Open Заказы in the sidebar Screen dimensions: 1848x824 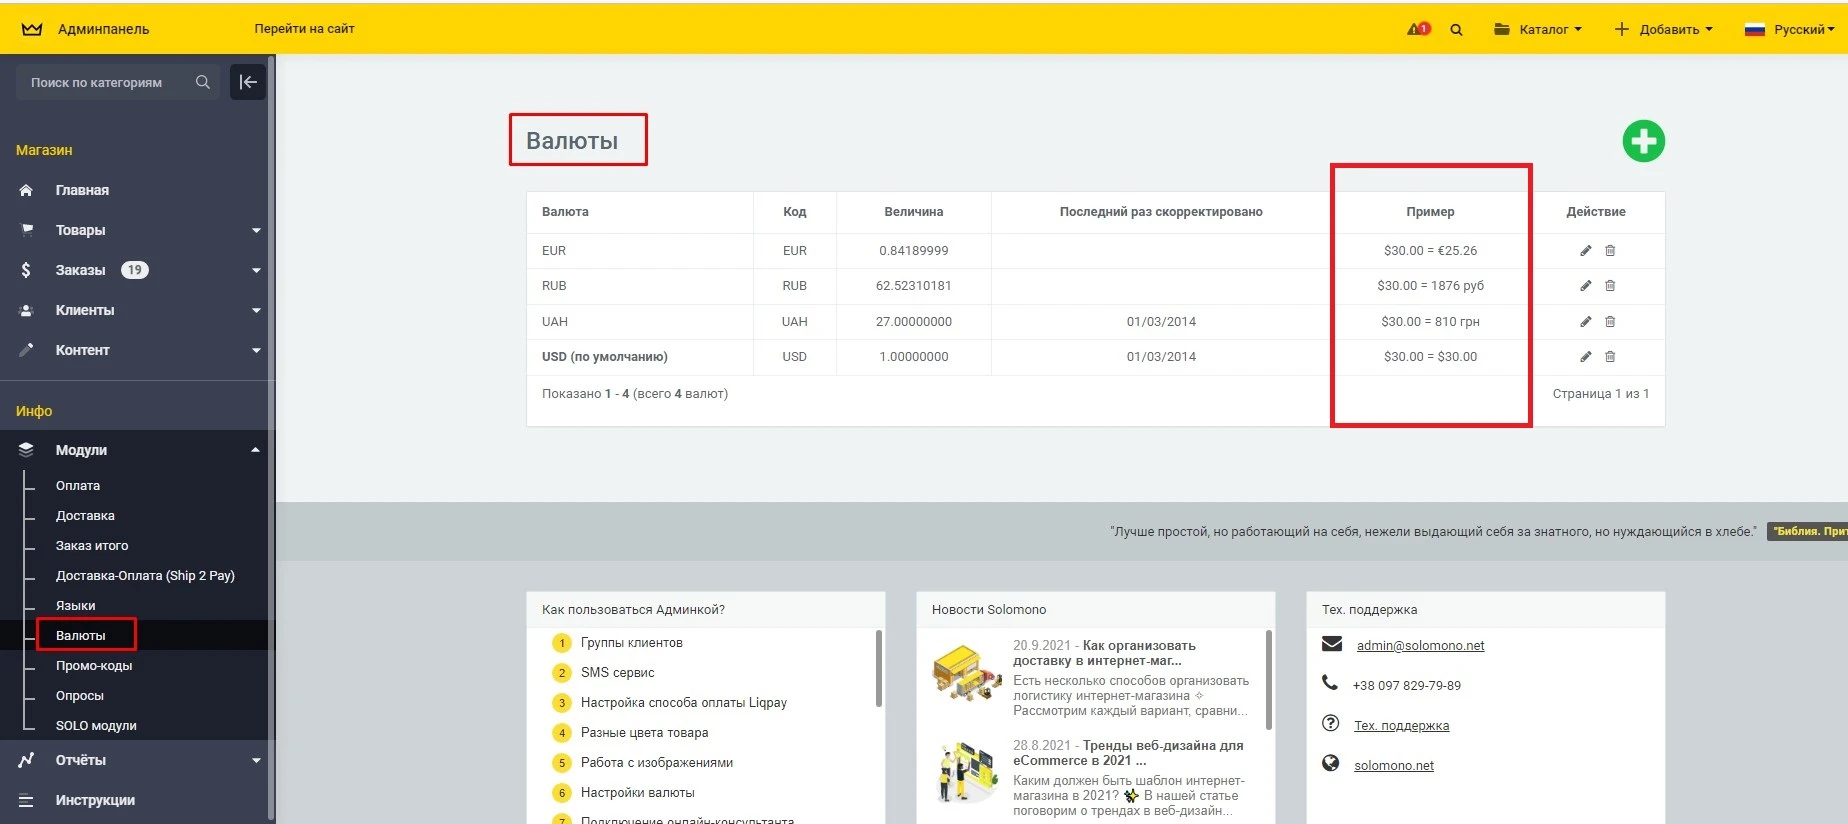[80, 270]
